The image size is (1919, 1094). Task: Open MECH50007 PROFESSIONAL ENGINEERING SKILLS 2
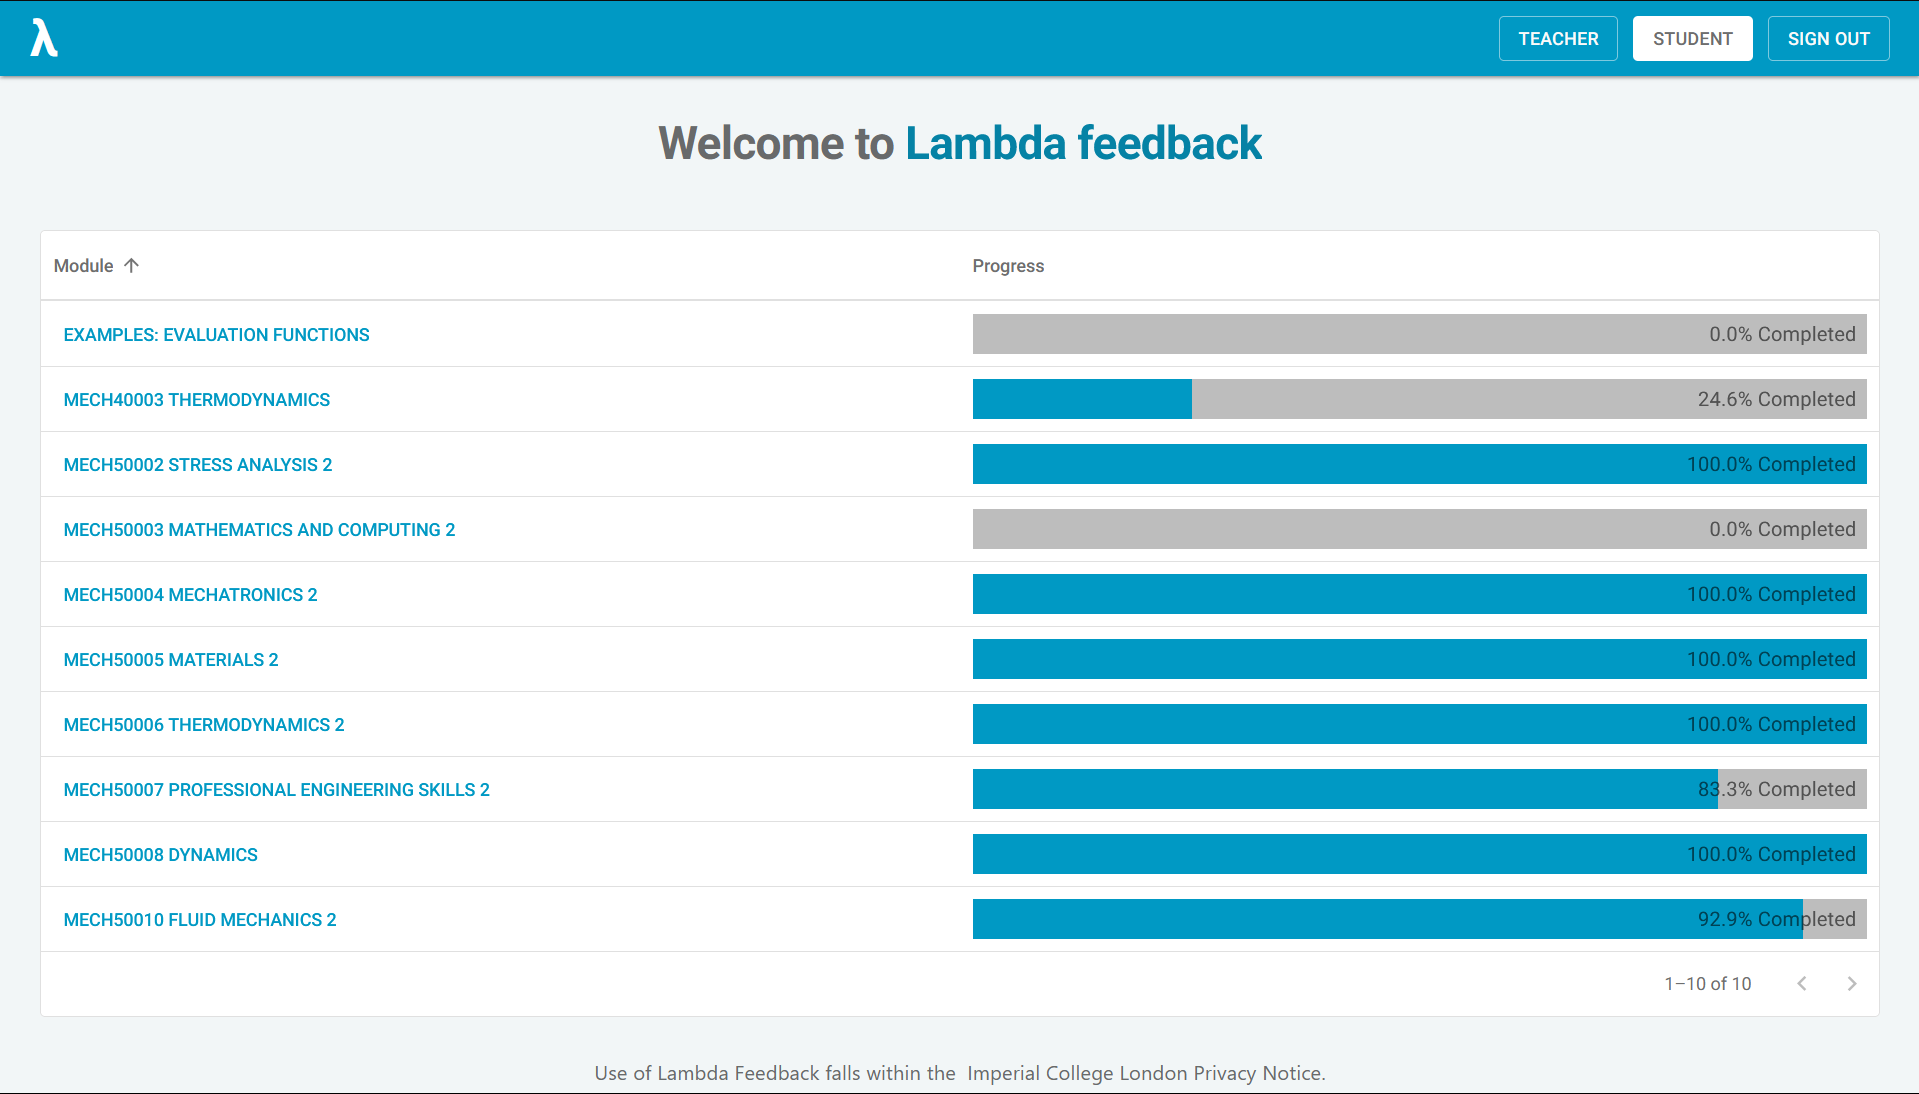click(x=276, y=789)
